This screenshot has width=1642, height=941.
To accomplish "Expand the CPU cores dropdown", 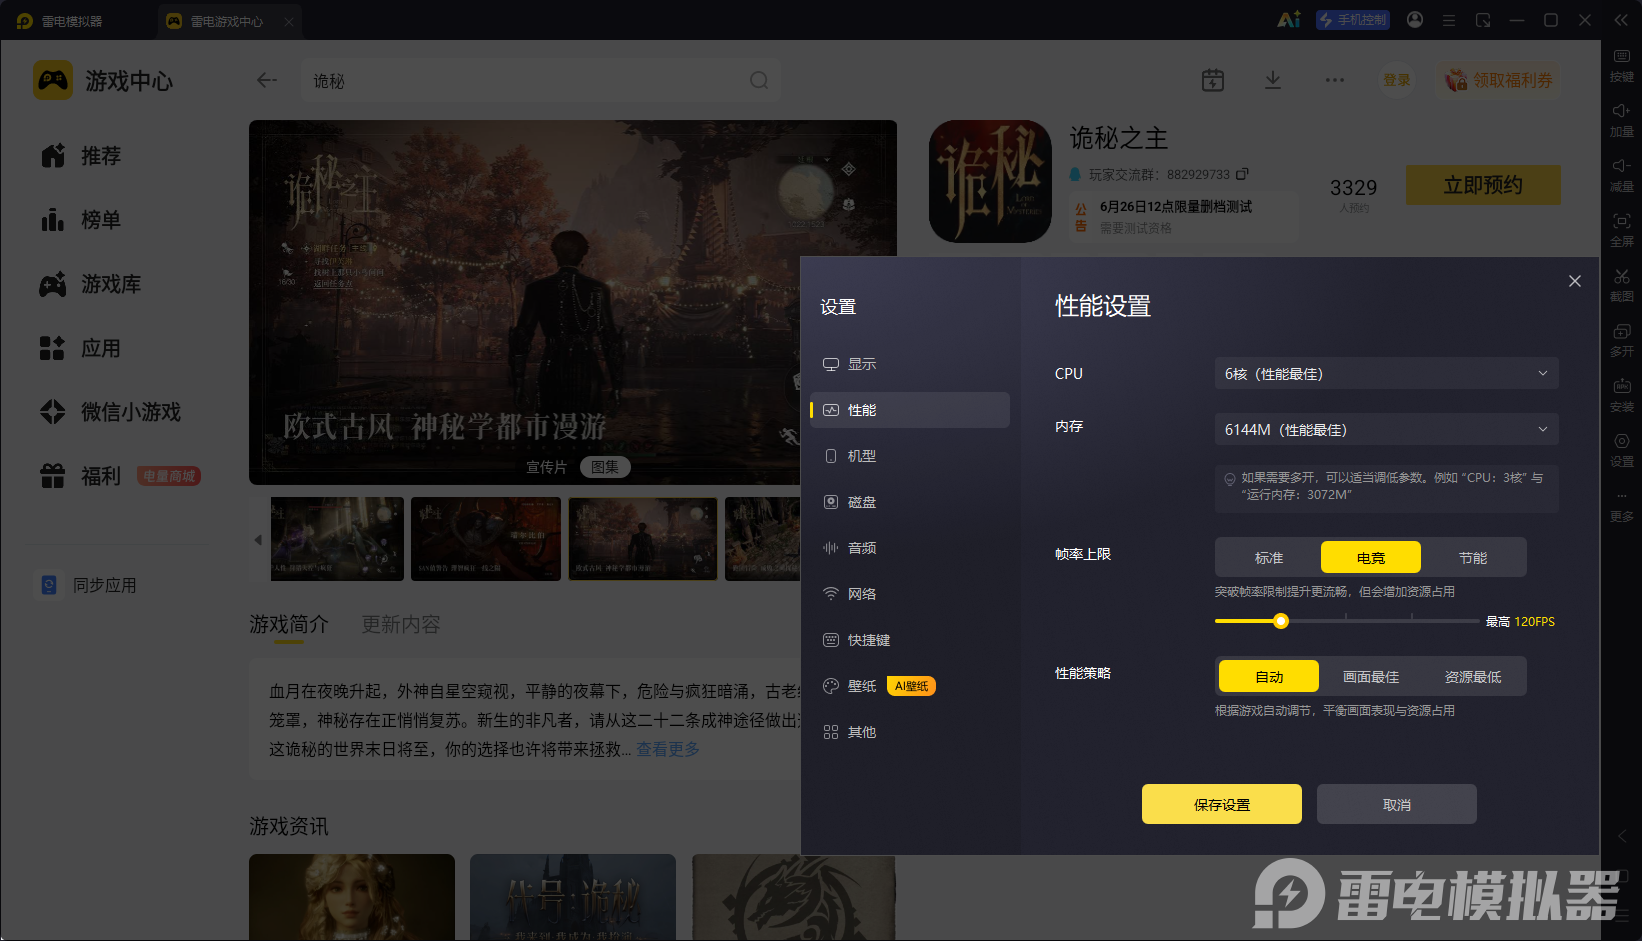I will click(1386, 374).
